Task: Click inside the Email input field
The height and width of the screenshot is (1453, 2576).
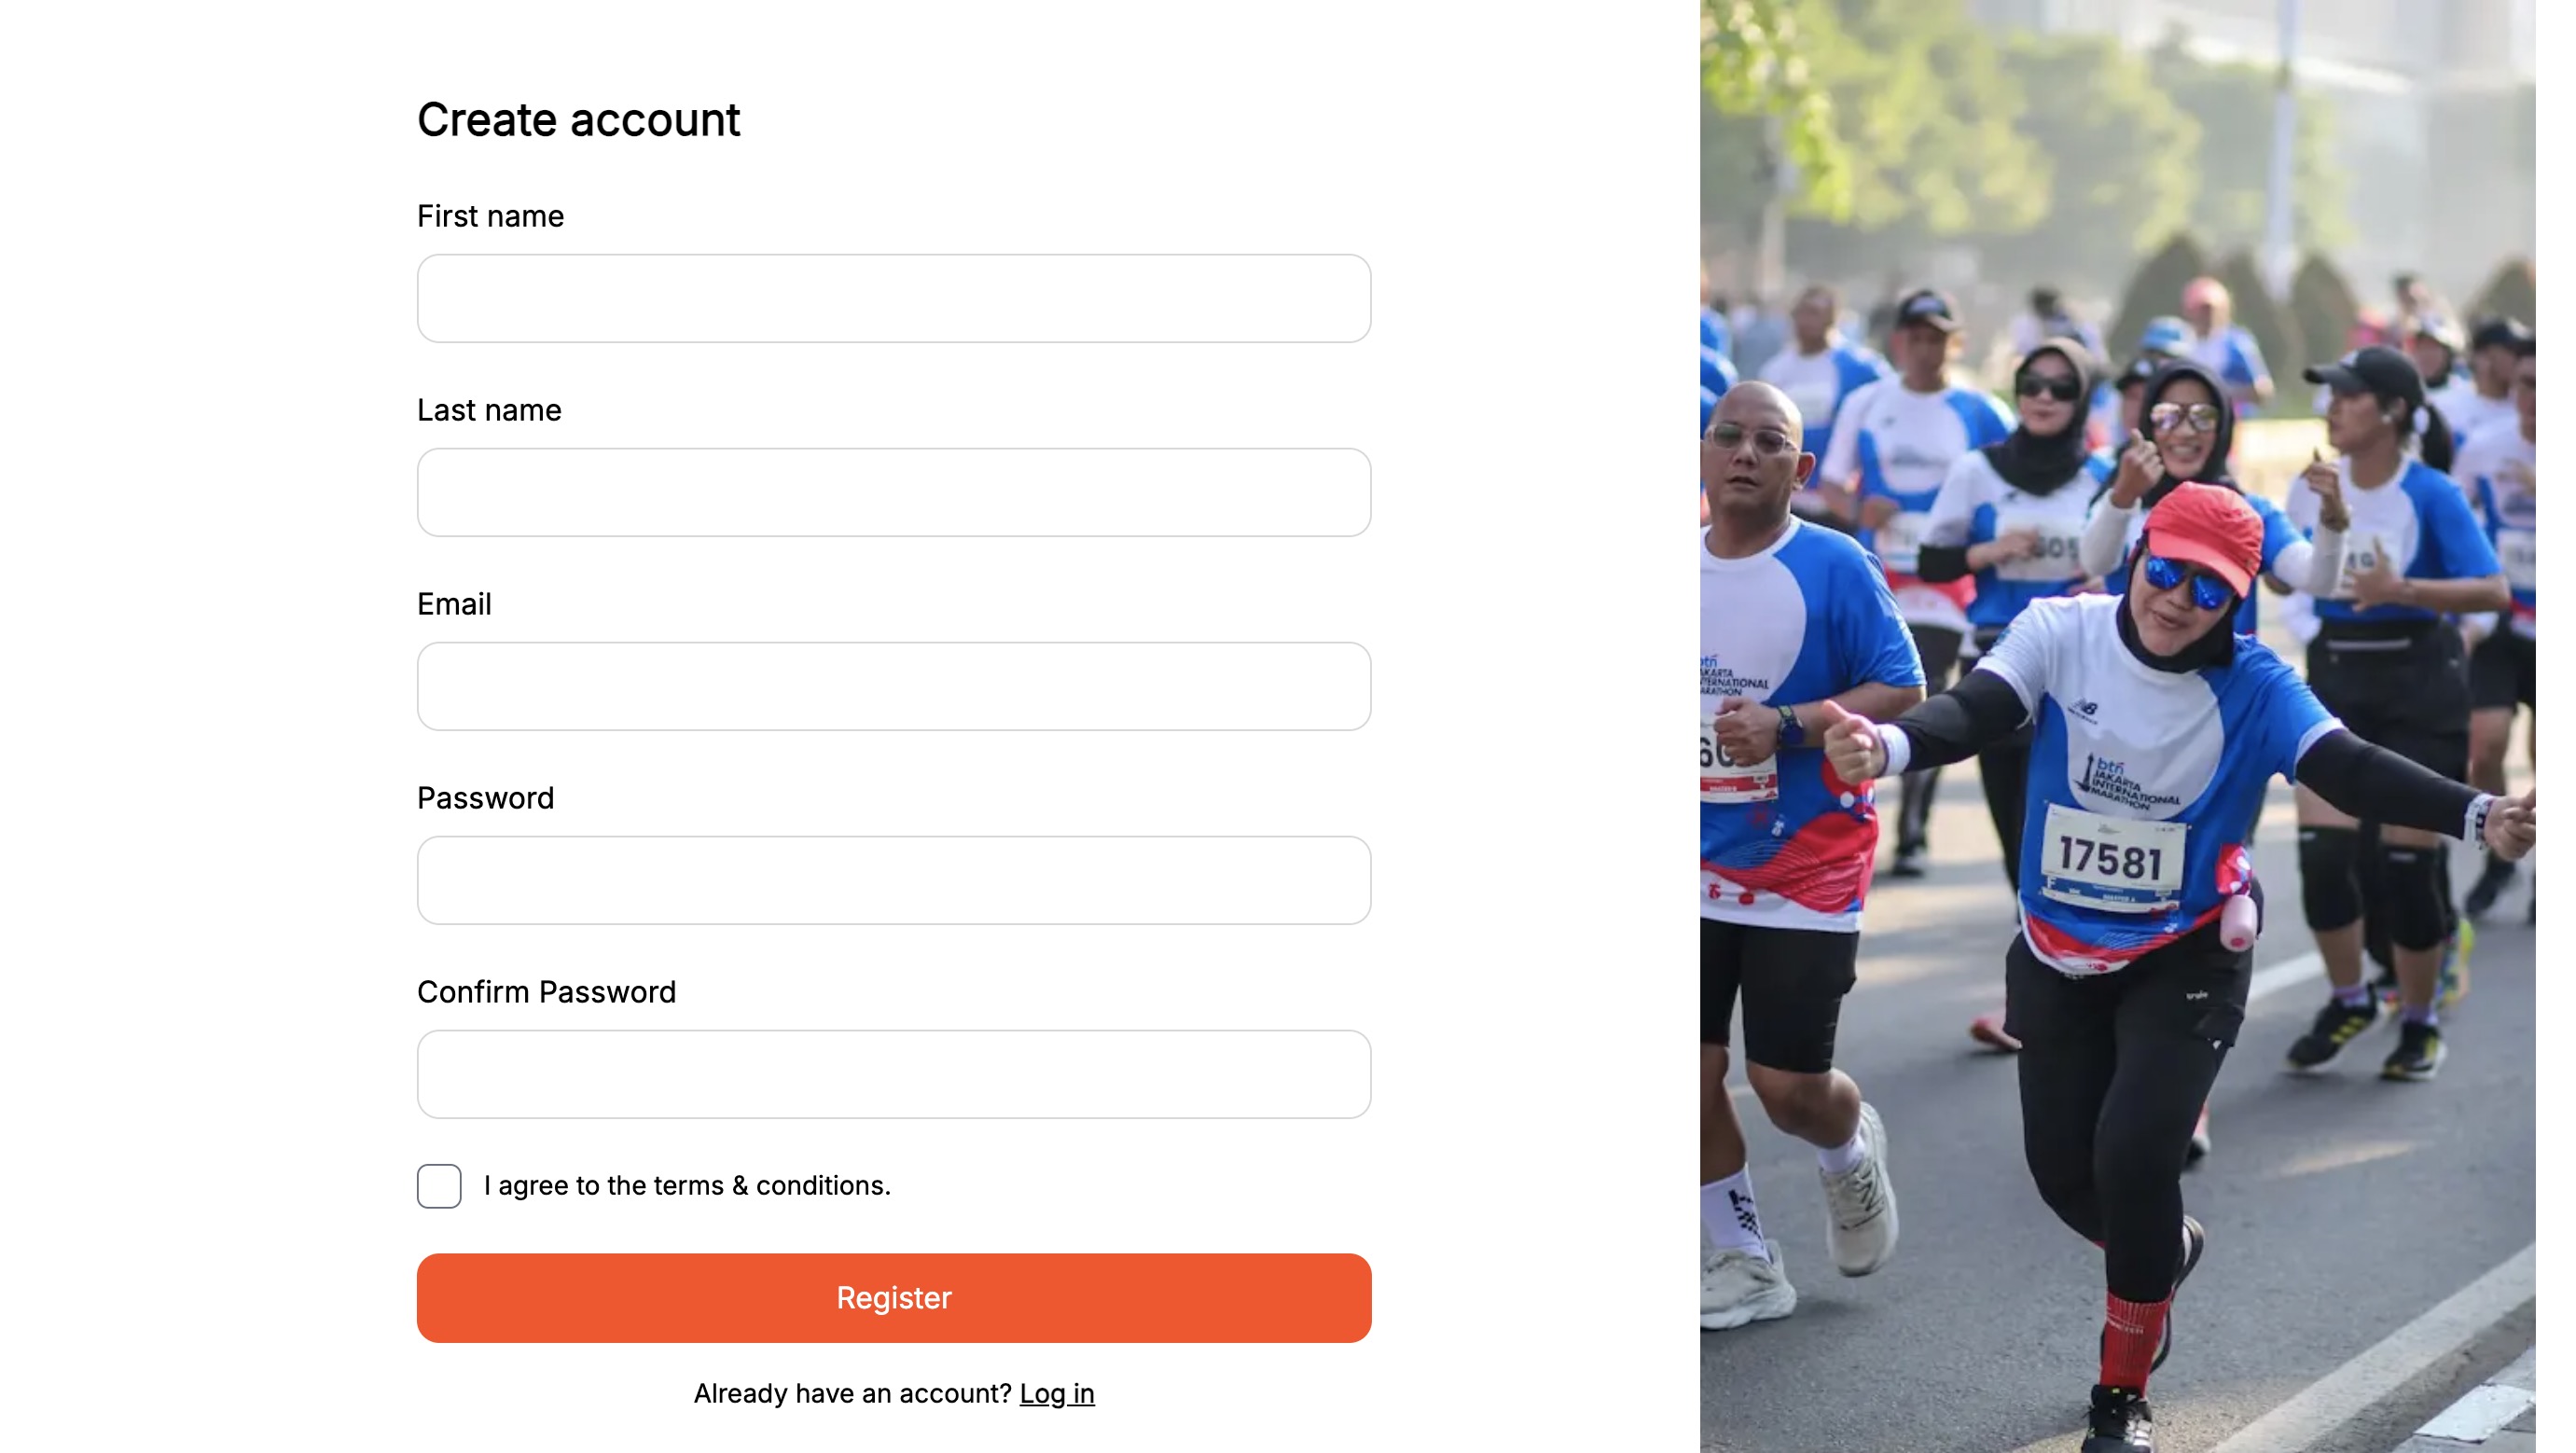Action: point(893,686)
